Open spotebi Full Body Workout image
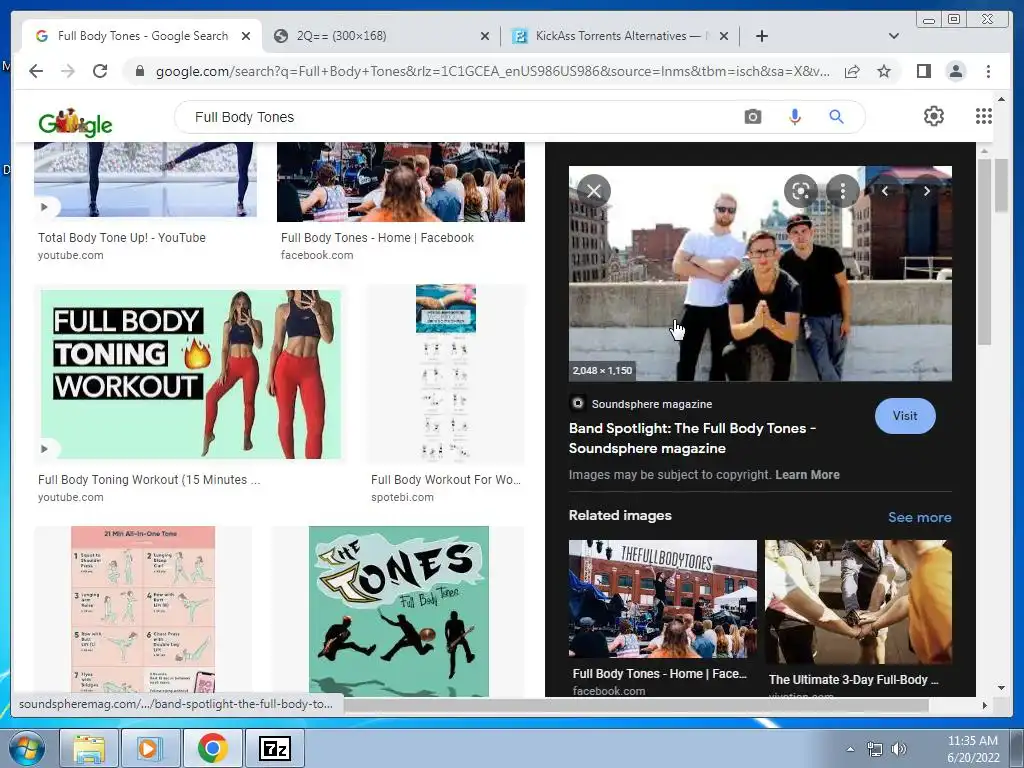This screenshot has height=768, width=1024. pos(445,374)
